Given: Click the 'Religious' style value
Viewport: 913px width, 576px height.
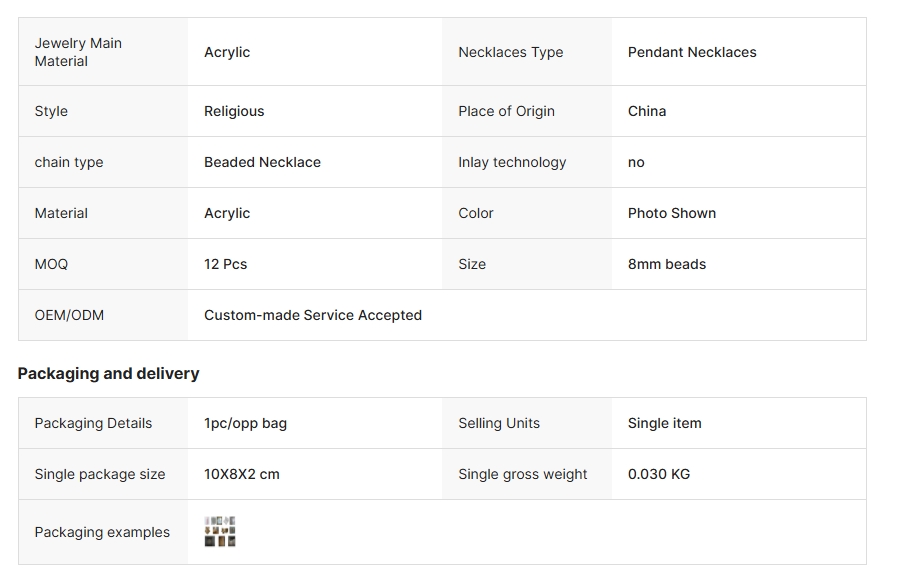Looking at the screenshot, I should (x=234, y=111).
